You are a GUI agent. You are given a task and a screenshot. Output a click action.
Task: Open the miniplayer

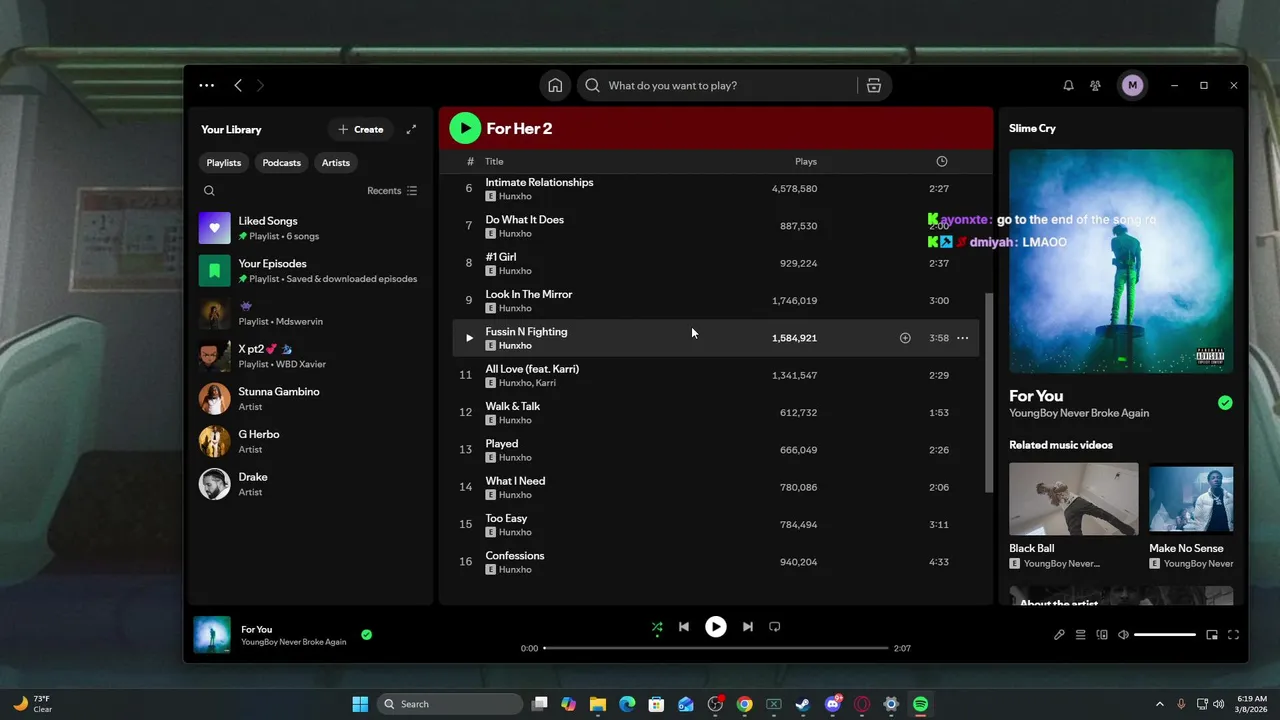(1212, 635)
